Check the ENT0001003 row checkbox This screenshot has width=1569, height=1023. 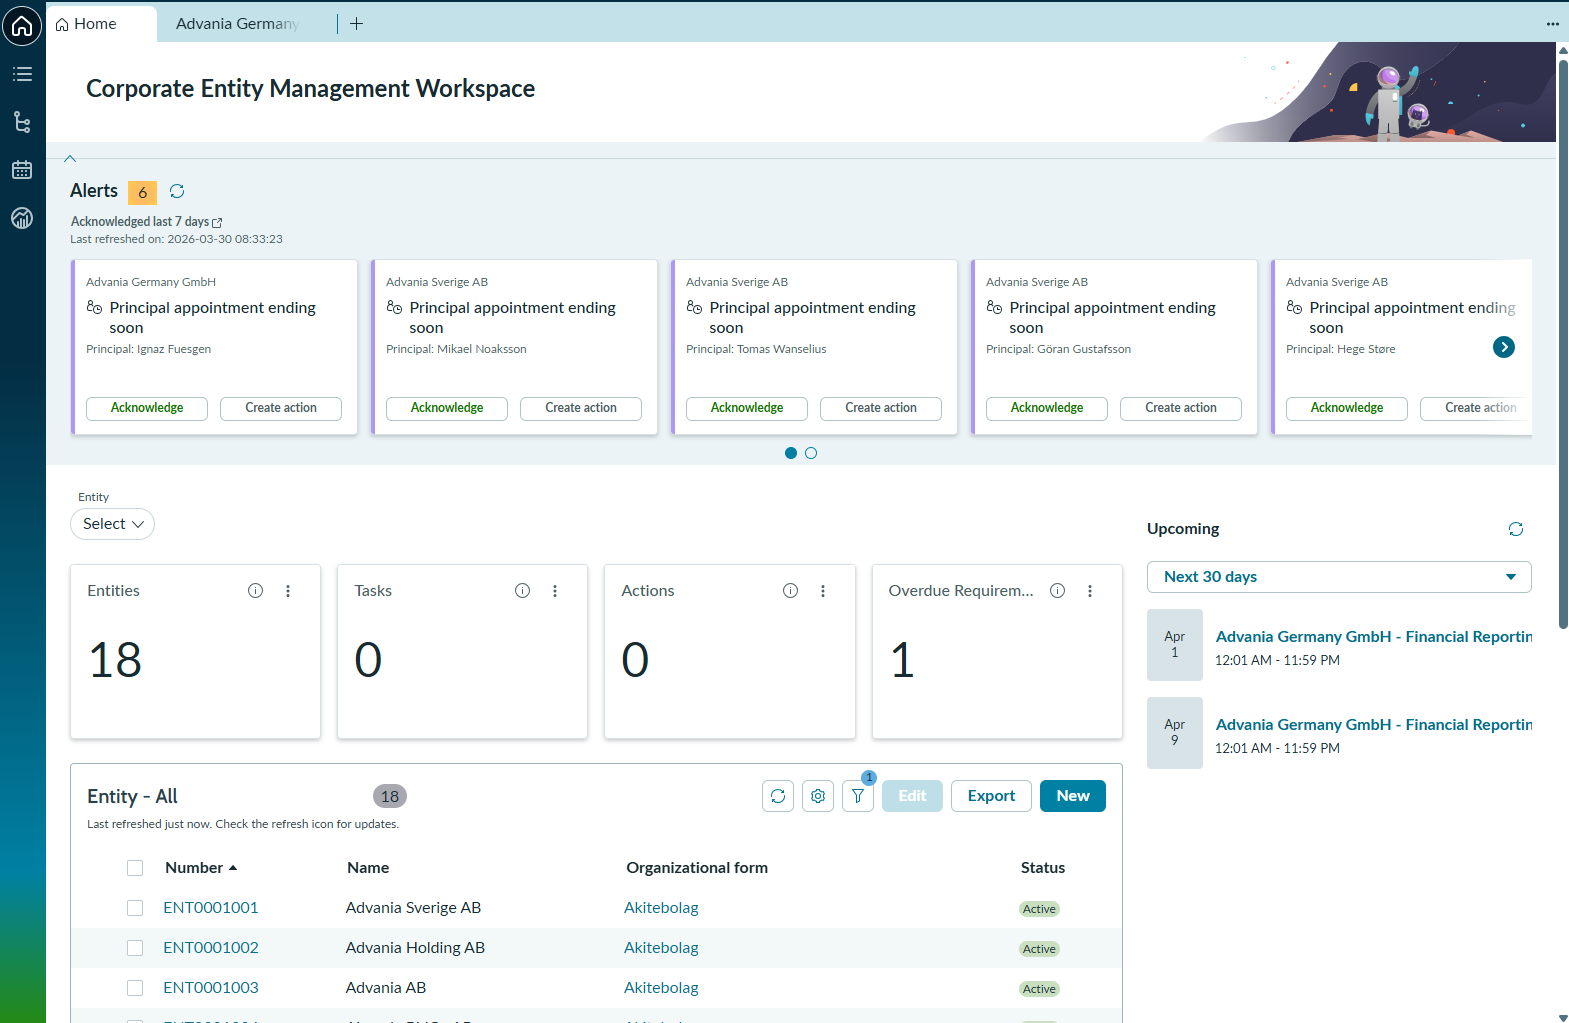point(135,988)
